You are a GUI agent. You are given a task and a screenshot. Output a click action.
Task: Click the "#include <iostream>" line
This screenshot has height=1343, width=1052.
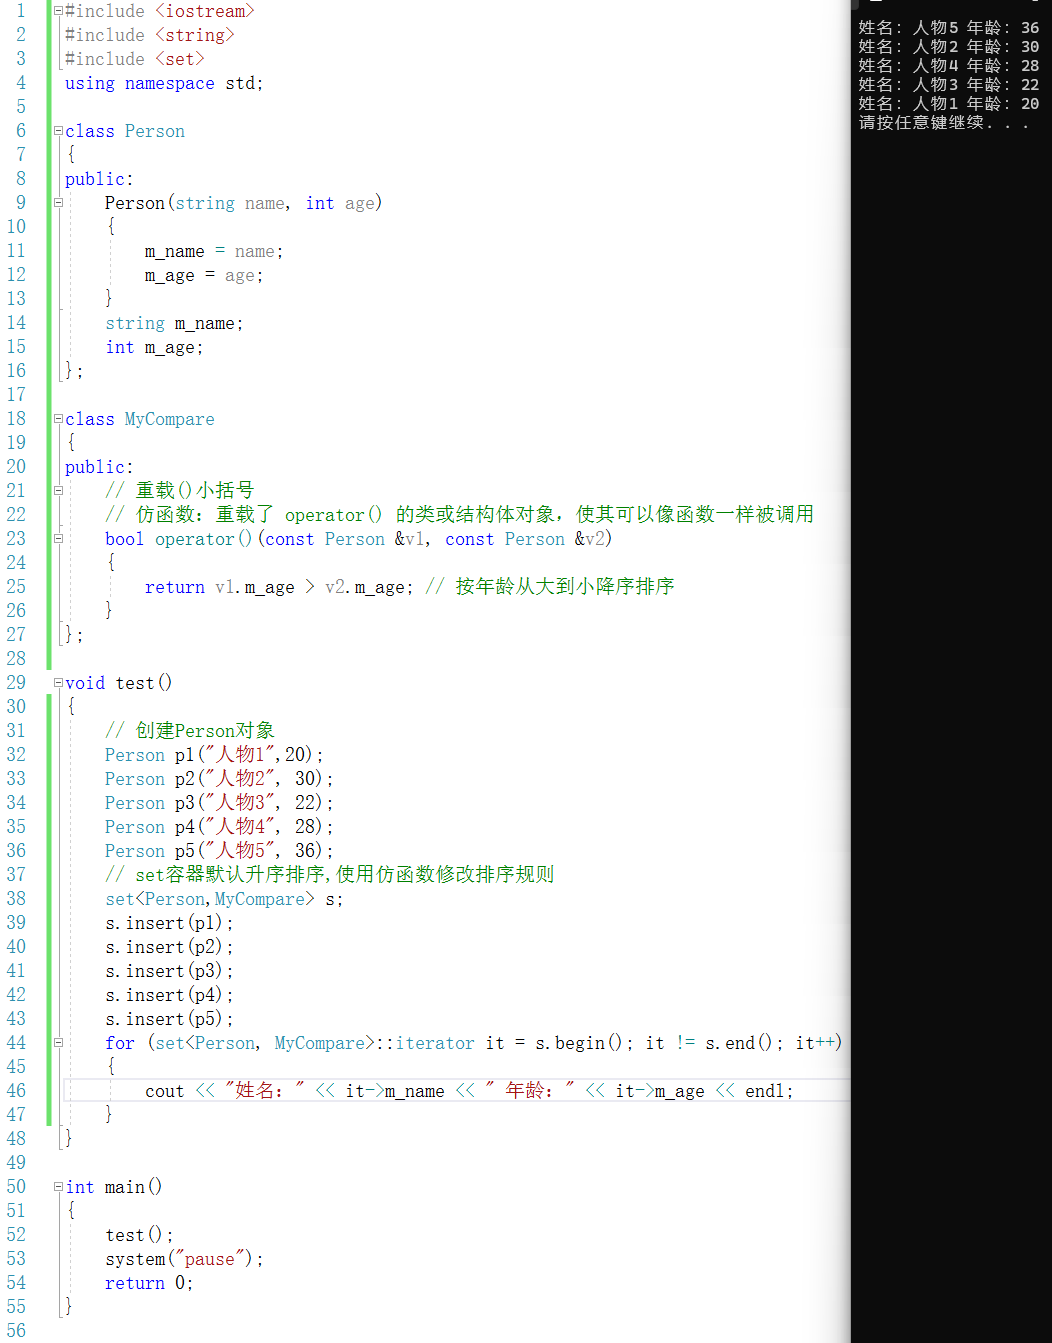pos(160,11)
